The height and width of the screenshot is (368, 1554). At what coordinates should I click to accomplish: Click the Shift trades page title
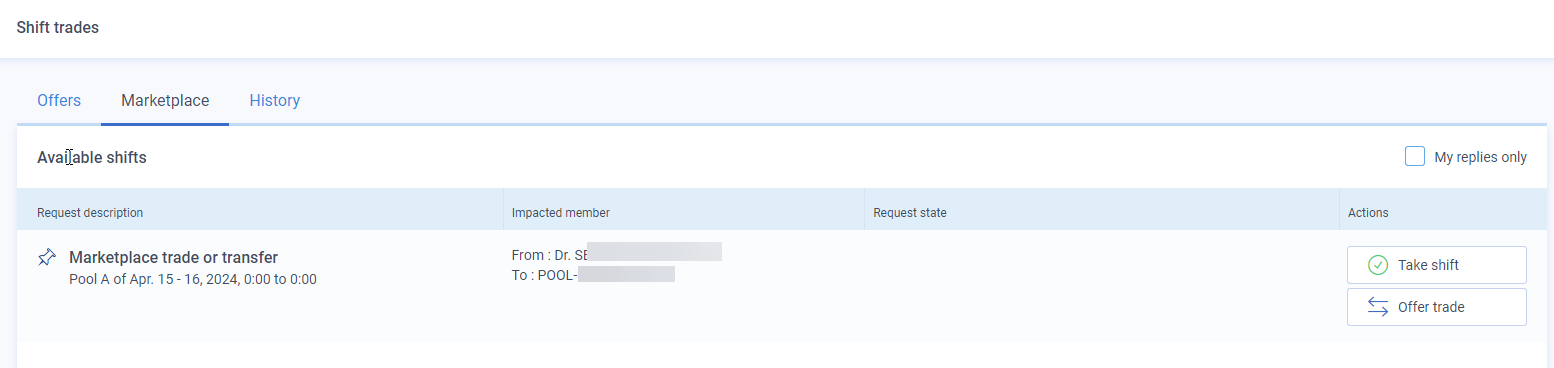click(x=58, y=27)
